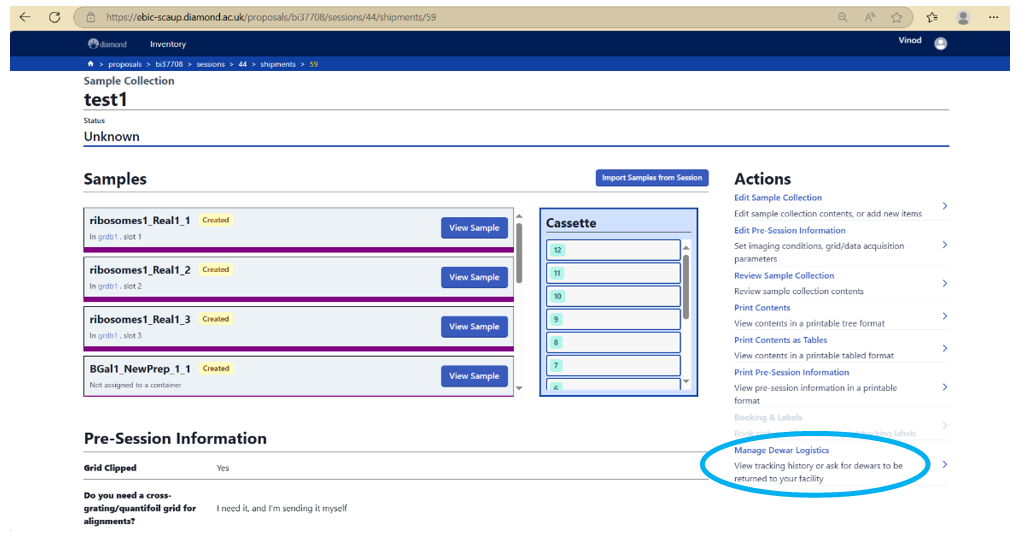Open the browser settings ellipsis menu
The image size is (1020, 540).
[x=993, y=18]
